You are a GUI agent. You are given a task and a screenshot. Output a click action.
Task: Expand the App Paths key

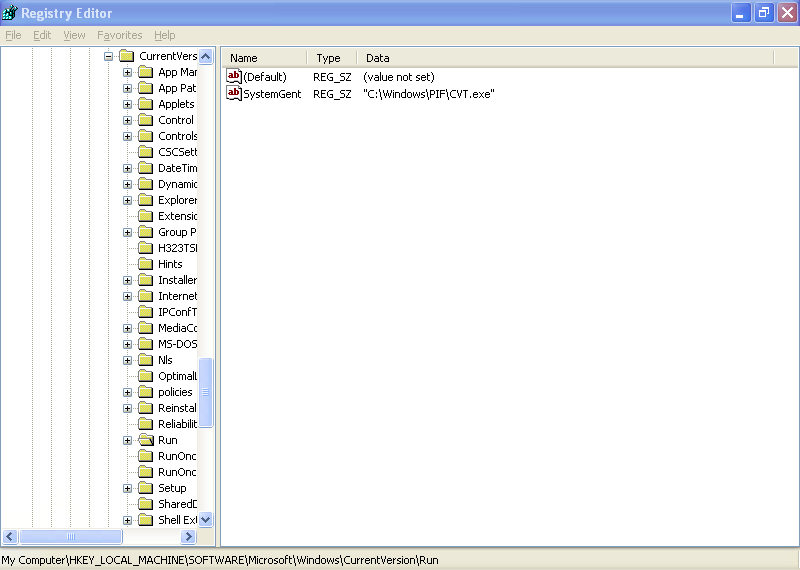tap(128, 88)
